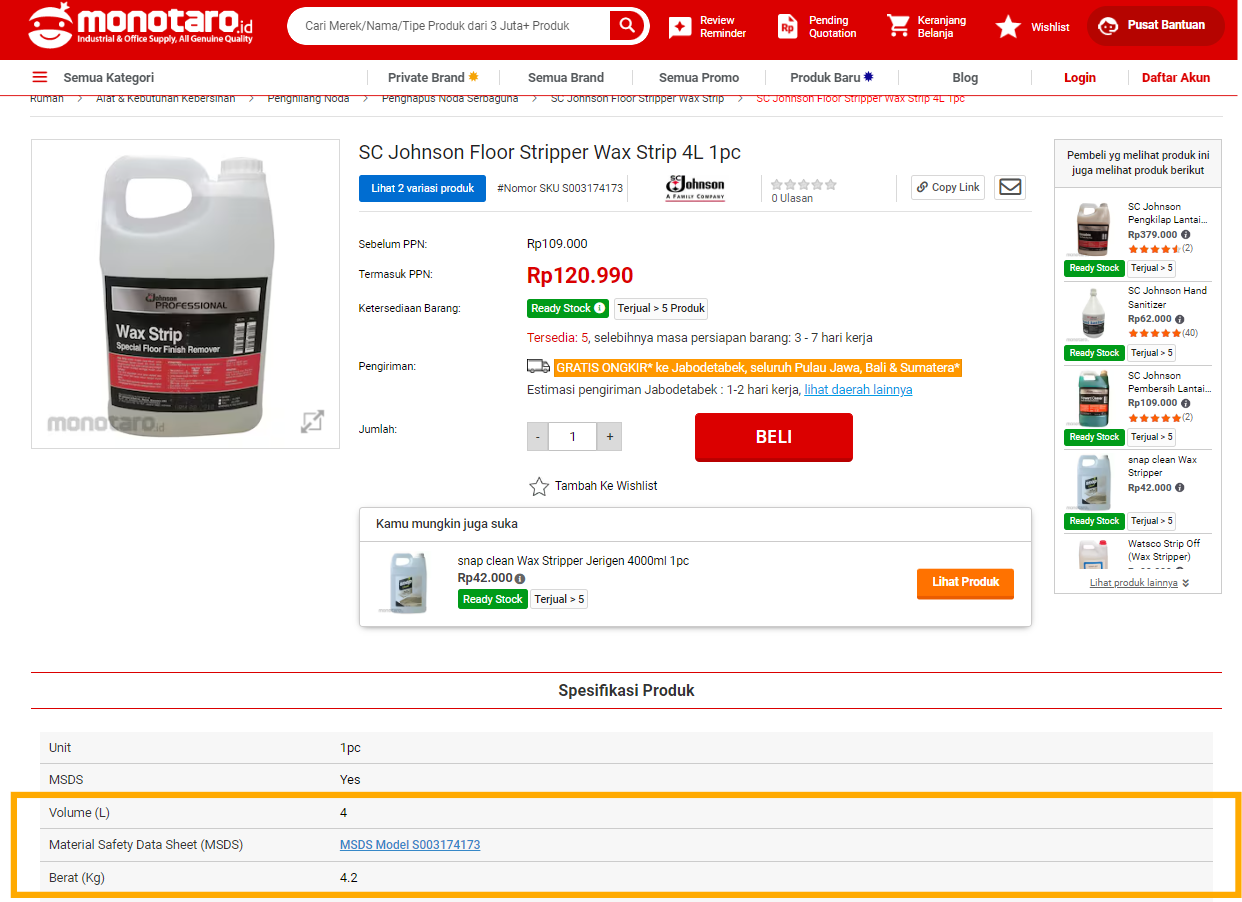
Task: Click the red search magnifier button
Action: click(628, 25)
